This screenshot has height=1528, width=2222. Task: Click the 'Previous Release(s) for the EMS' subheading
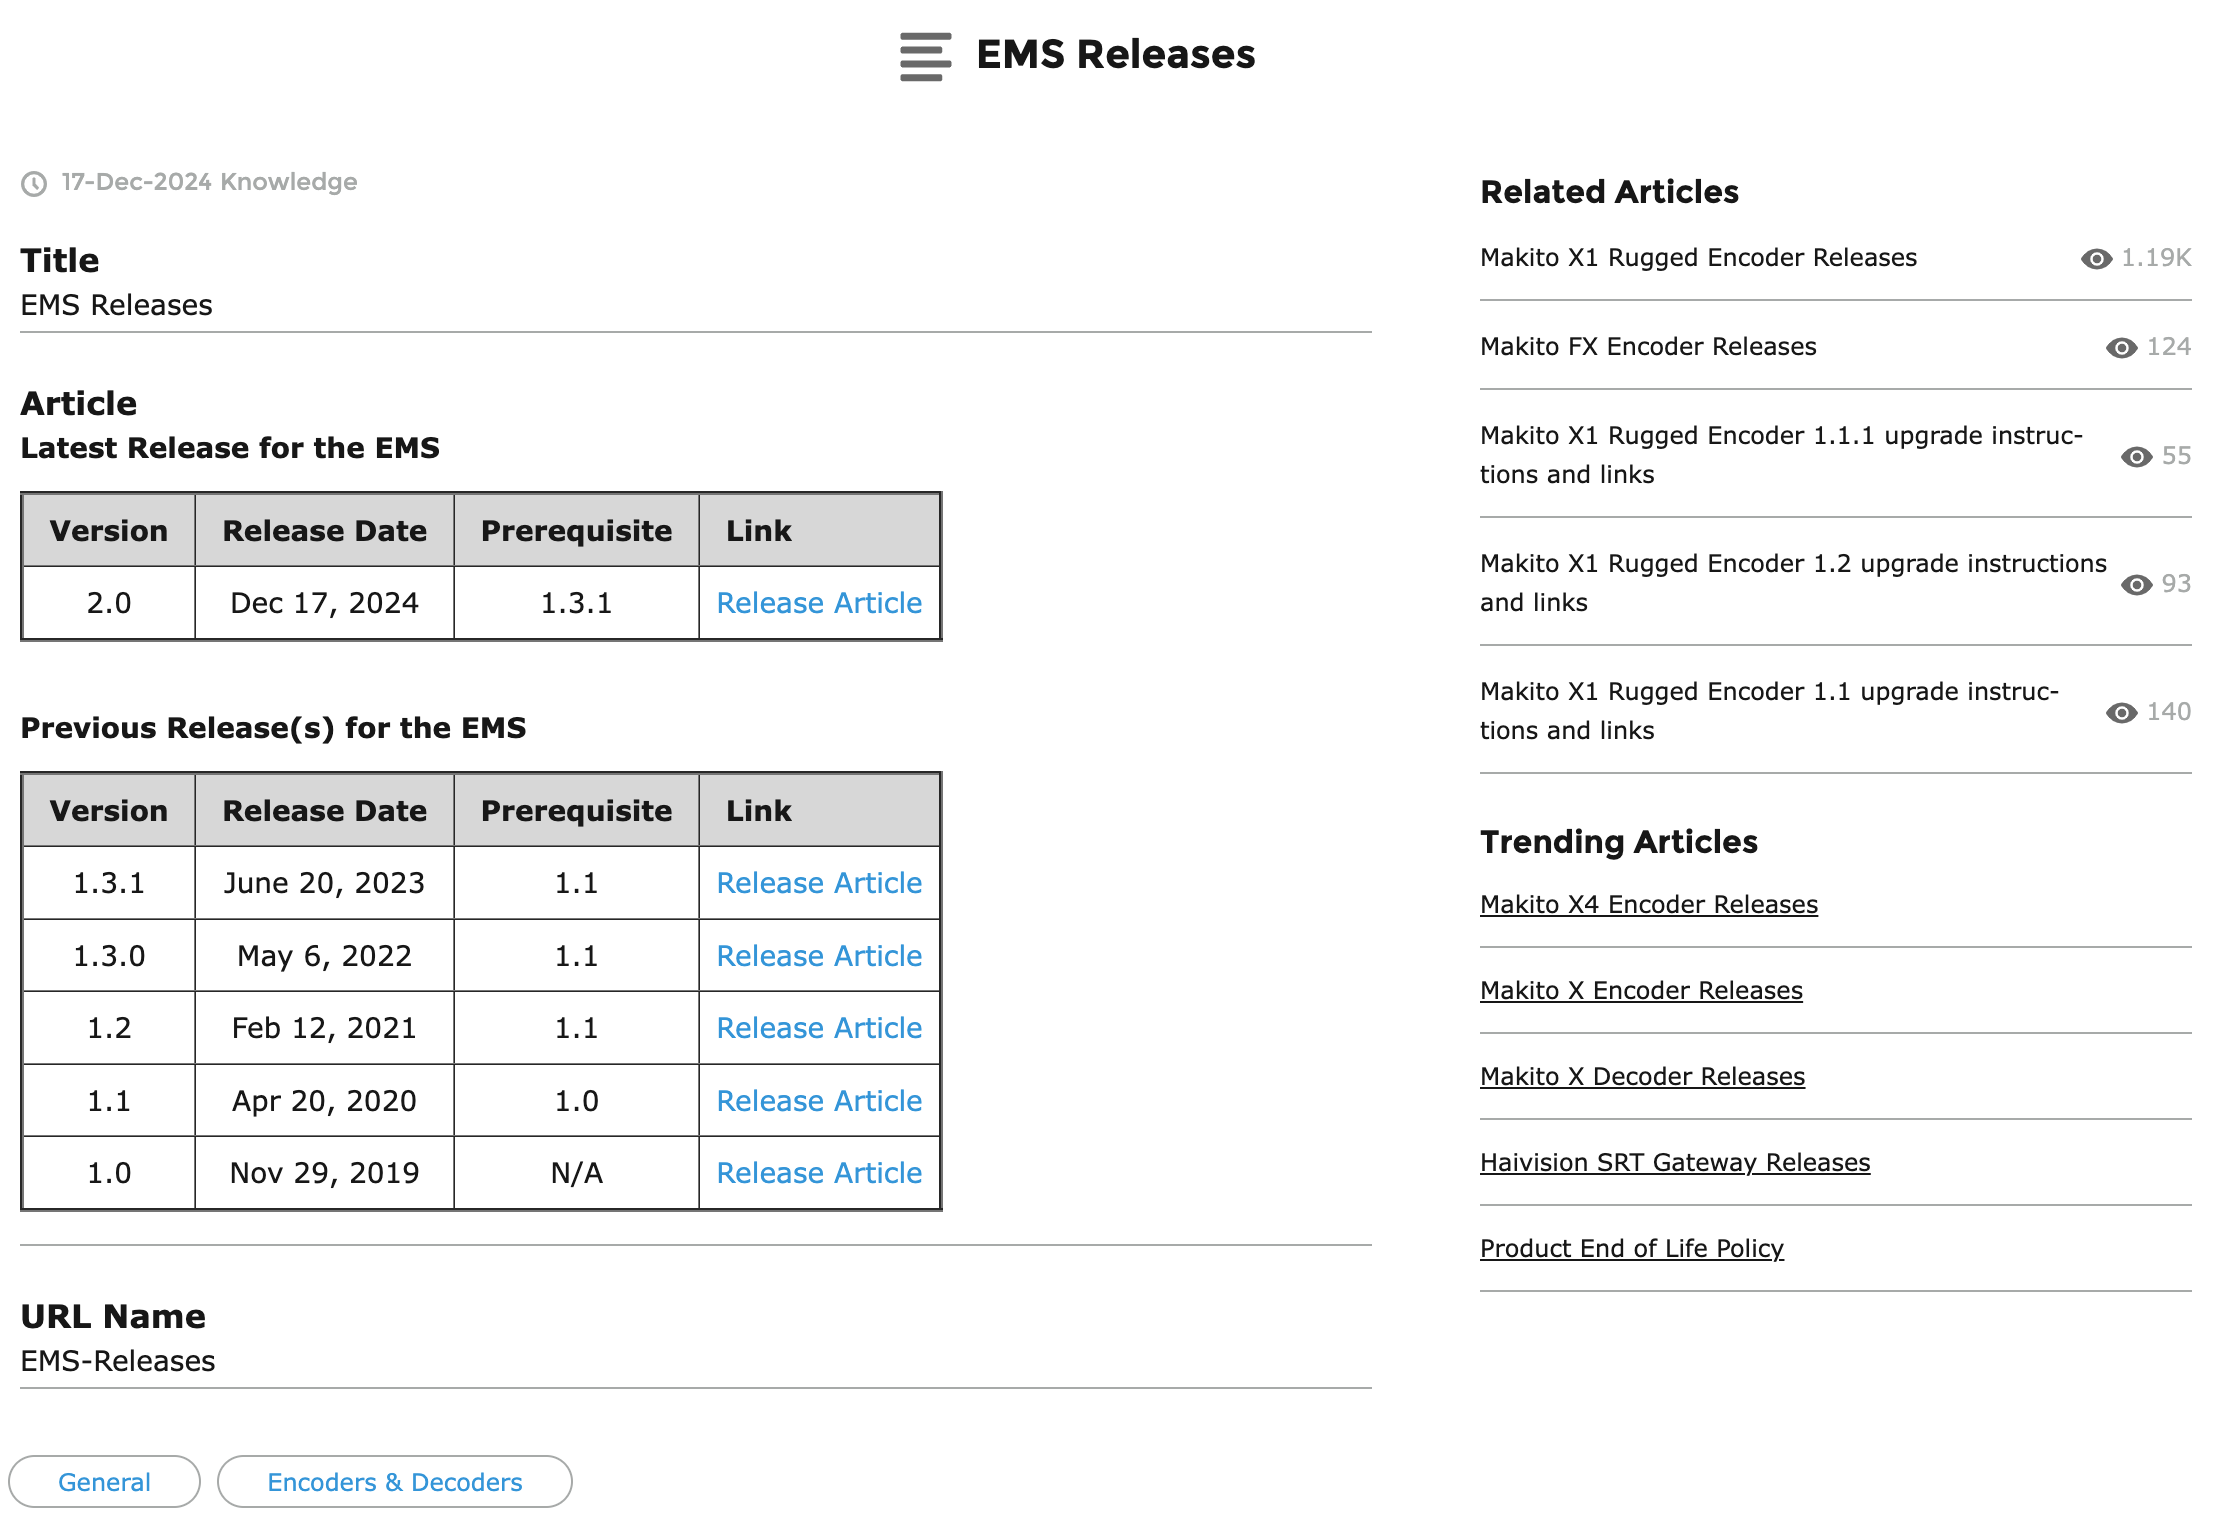coord(273,728)
